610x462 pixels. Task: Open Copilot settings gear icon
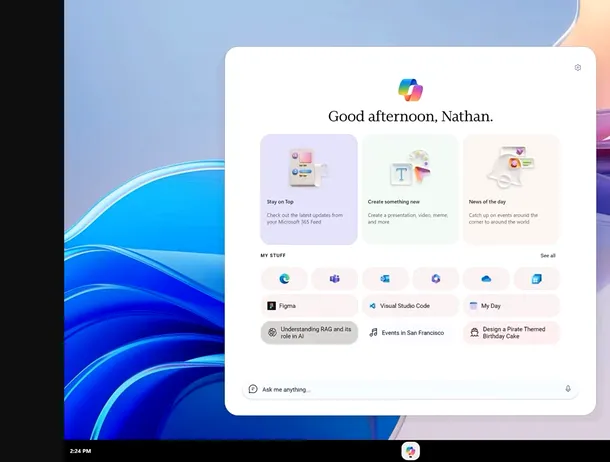[x=578, y=68]
